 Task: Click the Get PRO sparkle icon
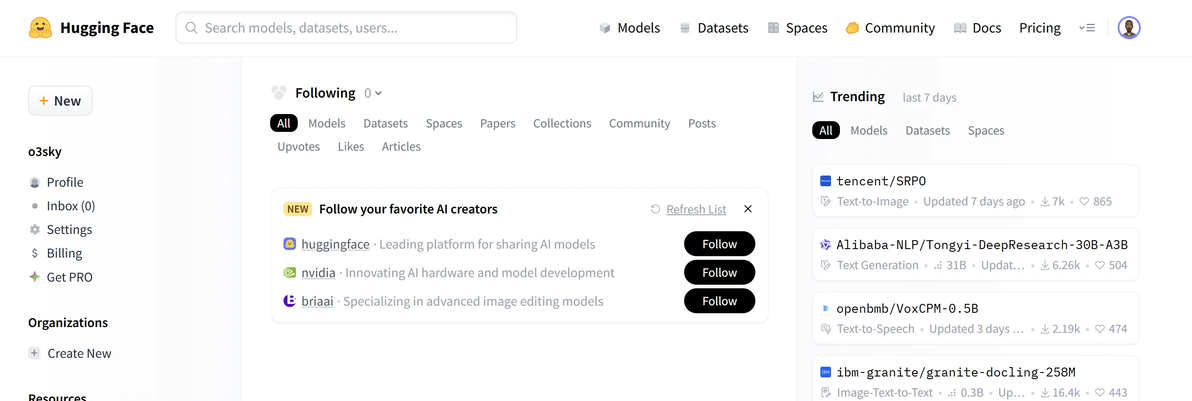34,277
